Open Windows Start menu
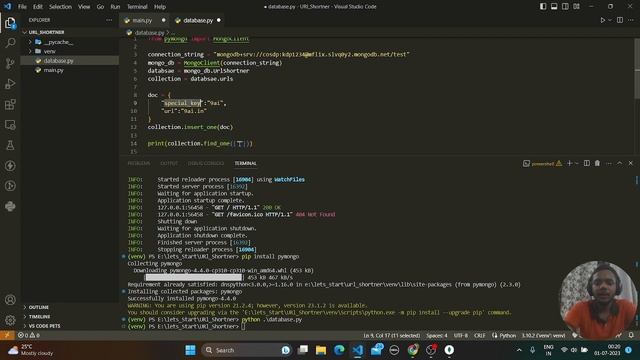640x360 pixels. coord(190,350)
